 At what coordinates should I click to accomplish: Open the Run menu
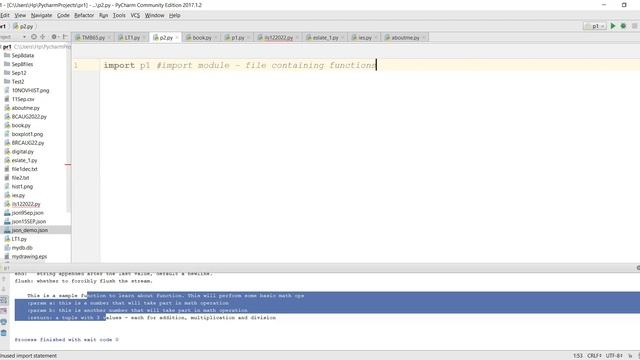(104, 15)
